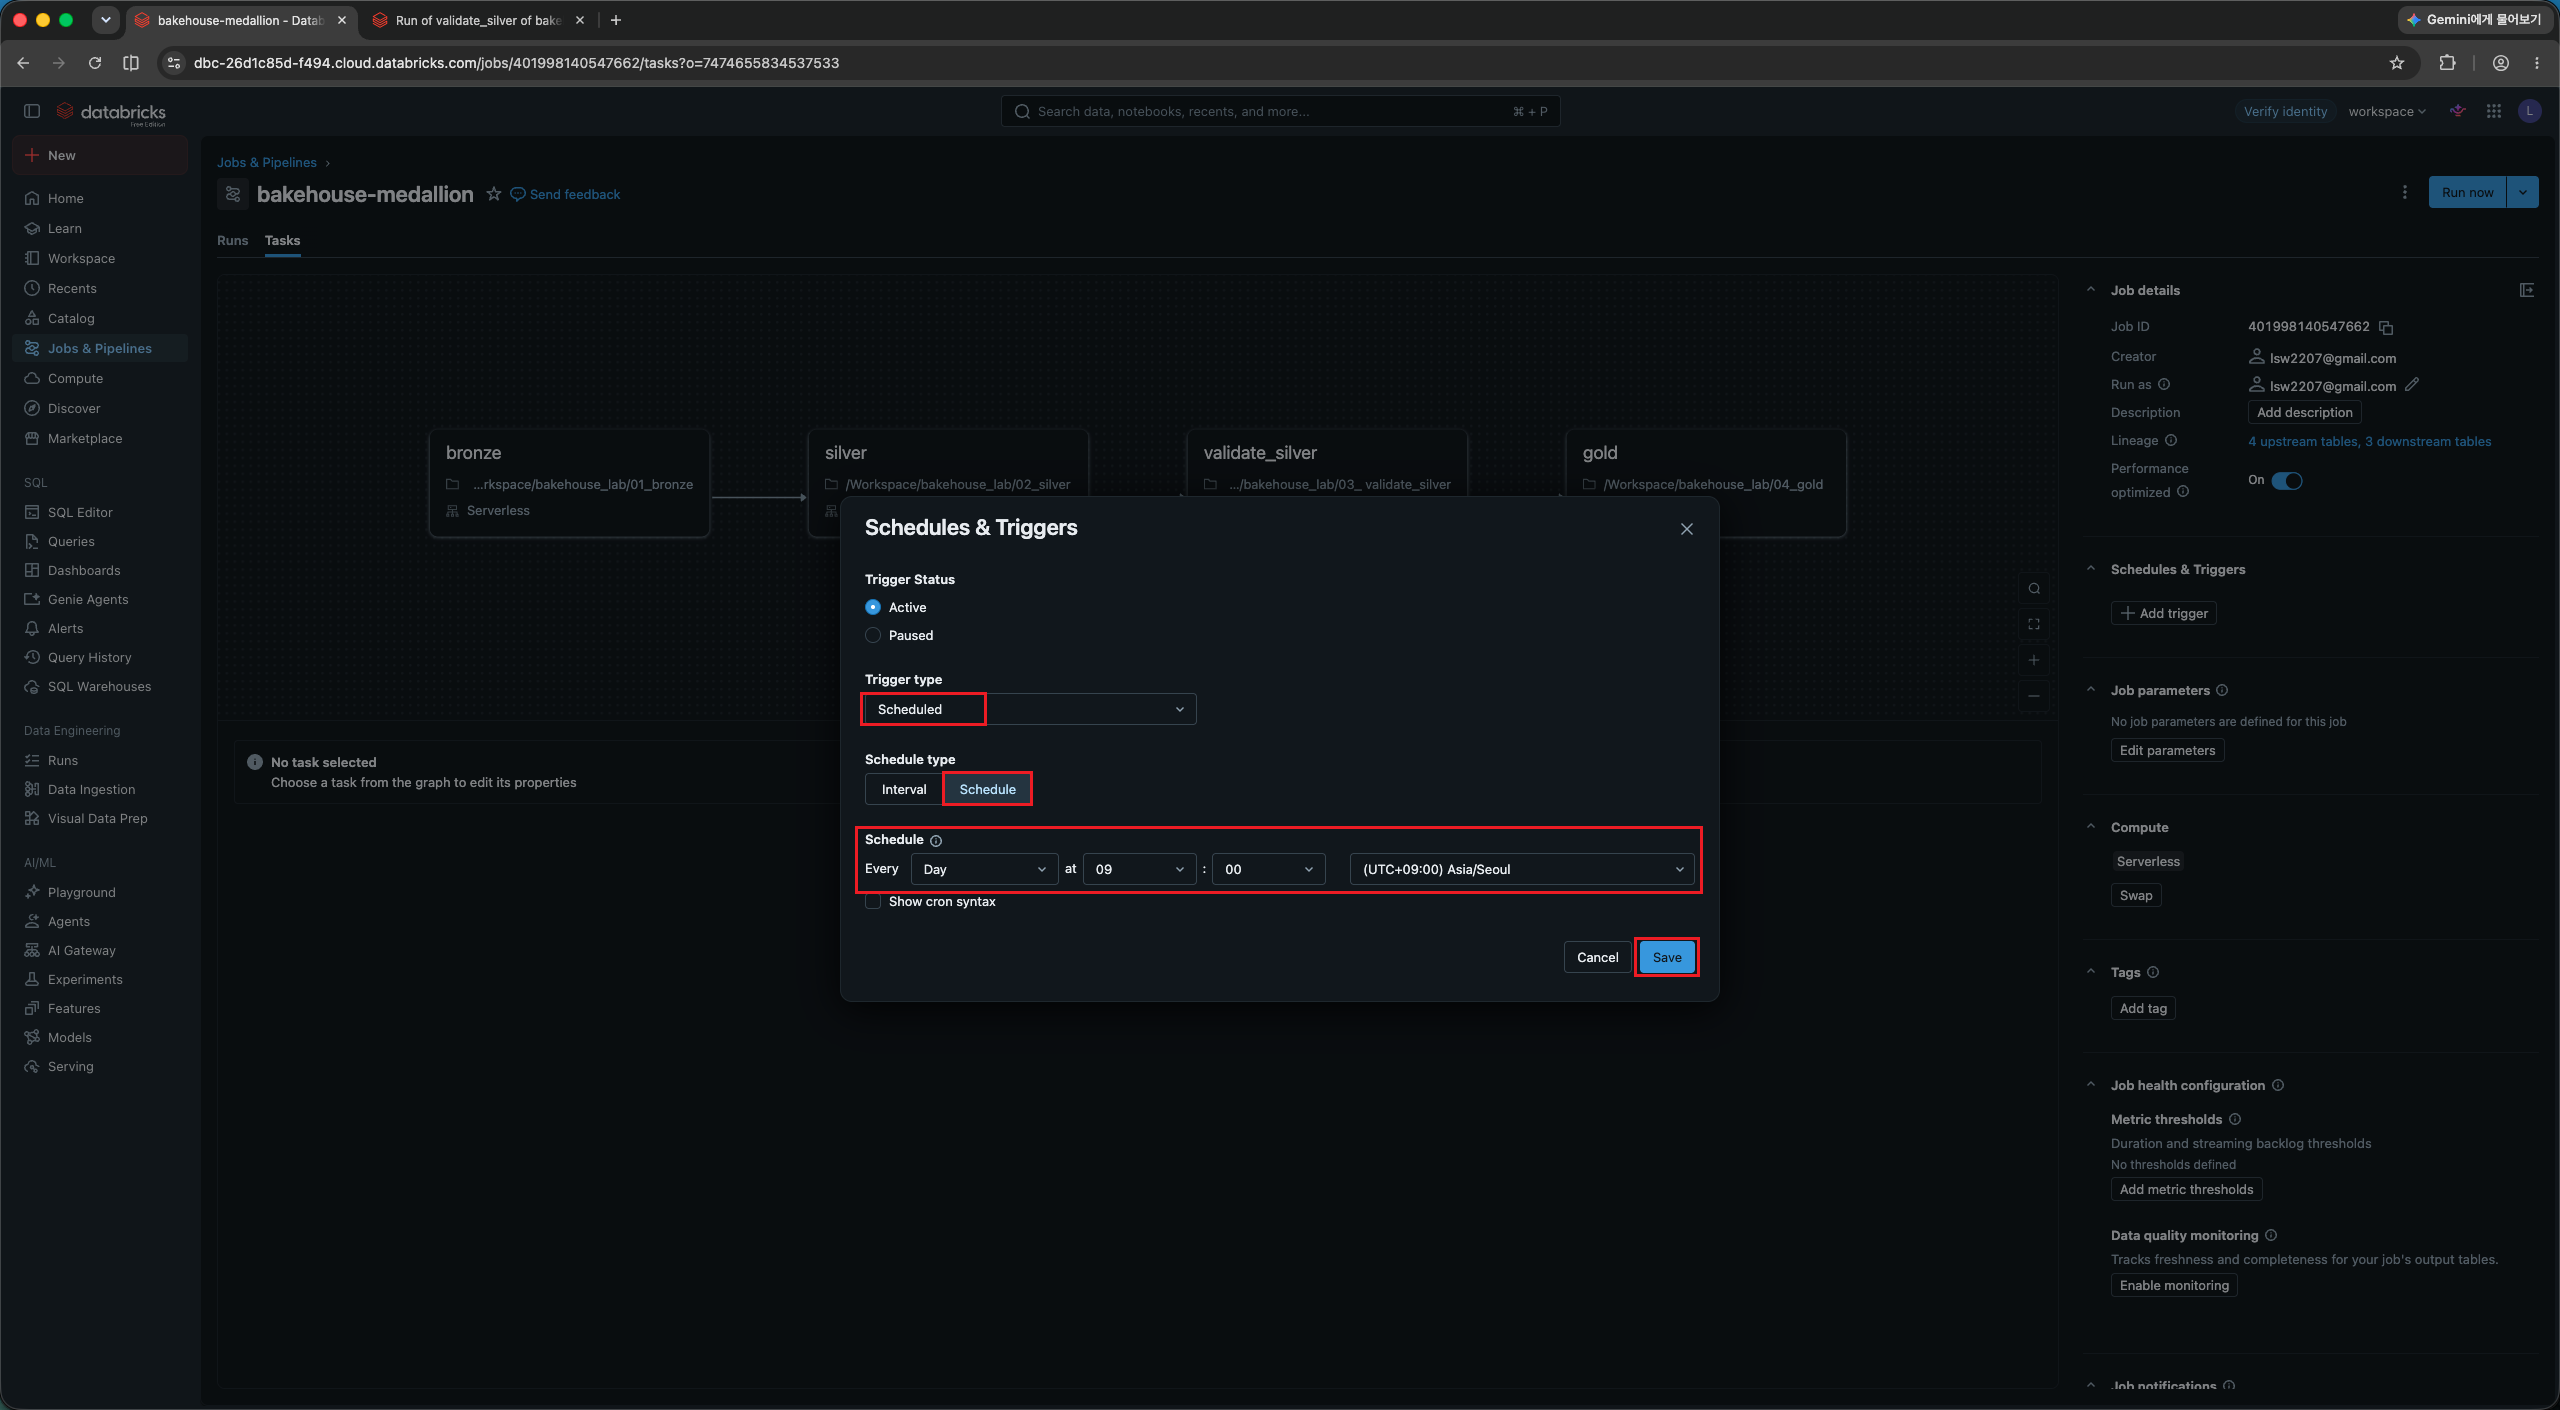This screenshot has height=1410, width=2560.
Task: Click the search data input field
Action: coord(1280,111)
